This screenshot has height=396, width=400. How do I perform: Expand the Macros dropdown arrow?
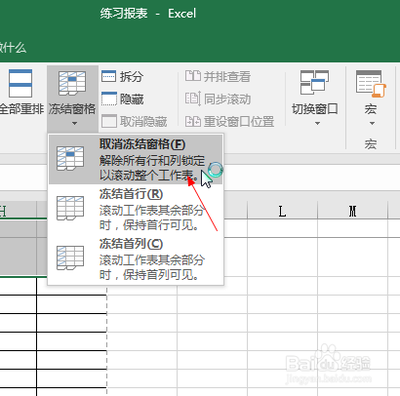[x=372, y=123]
